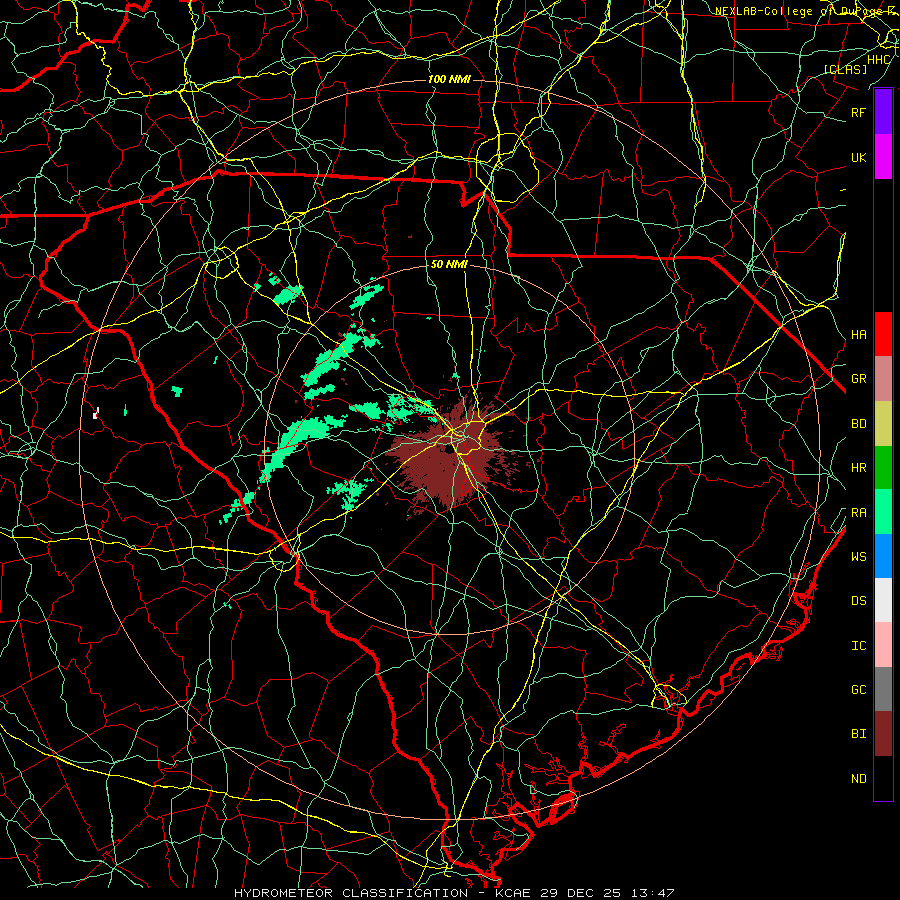This screenshot has width=900, height=900.
Task: Select the WS blue legend swatch
Action: click(883, 556)
